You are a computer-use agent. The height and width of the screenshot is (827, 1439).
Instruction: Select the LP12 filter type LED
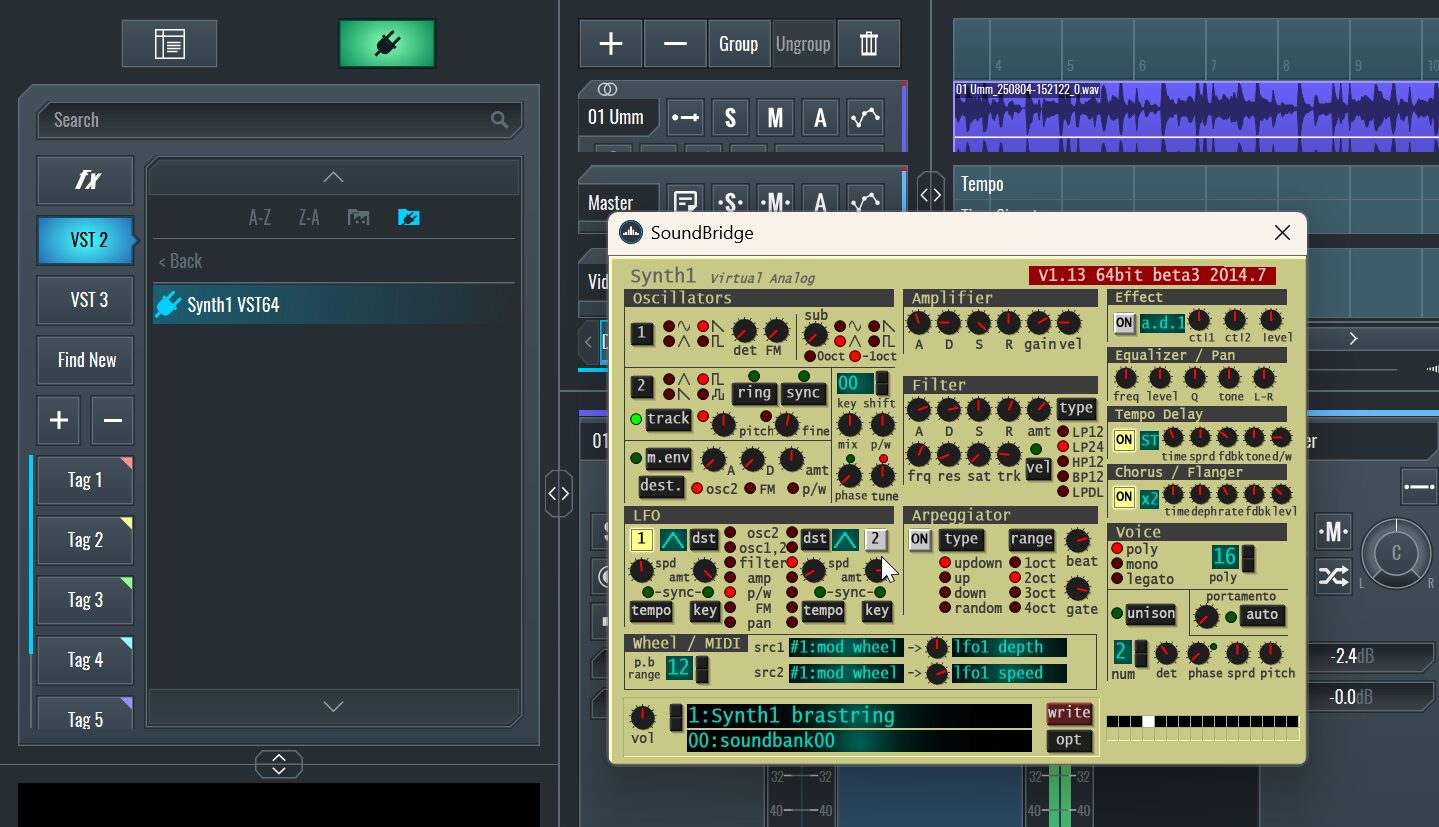tap(1063, 431)
